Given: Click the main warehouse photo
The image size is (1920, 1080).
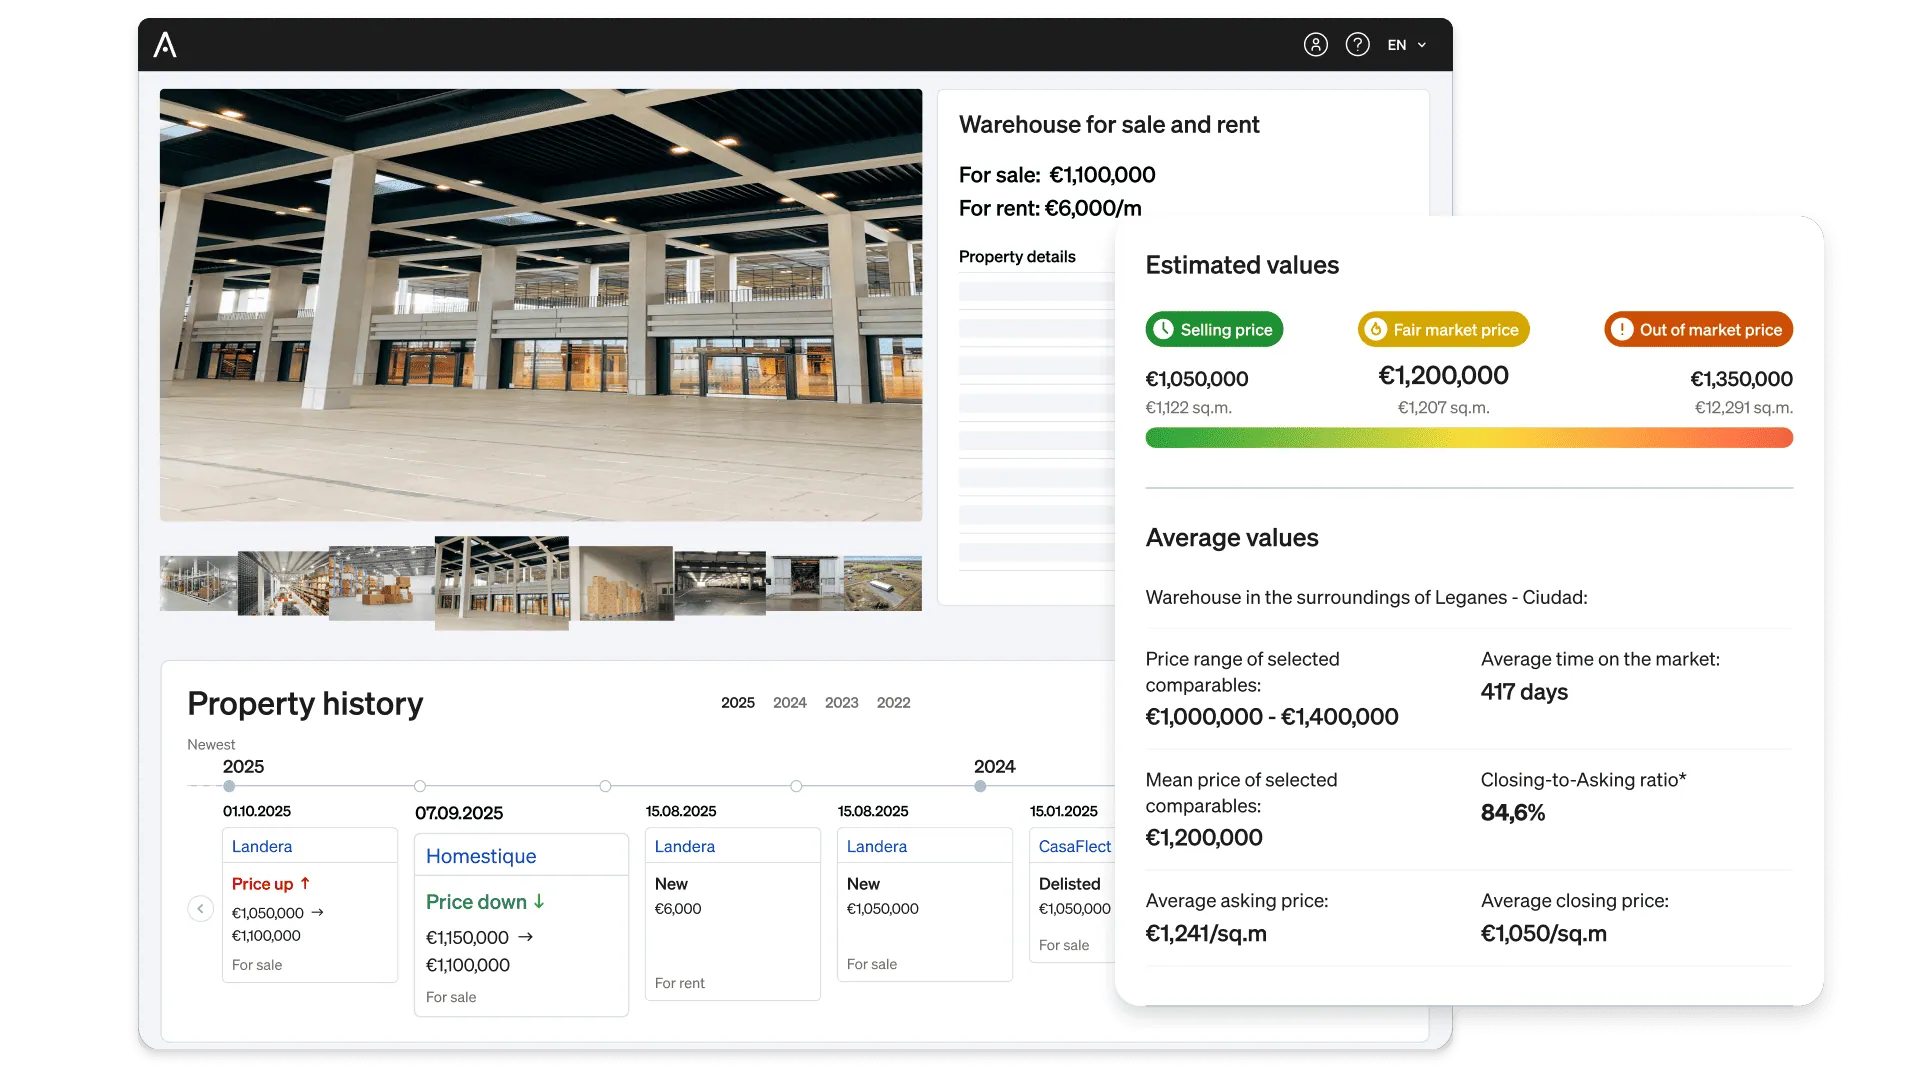Looking at the screenshot, I should (x=541, y=305).
